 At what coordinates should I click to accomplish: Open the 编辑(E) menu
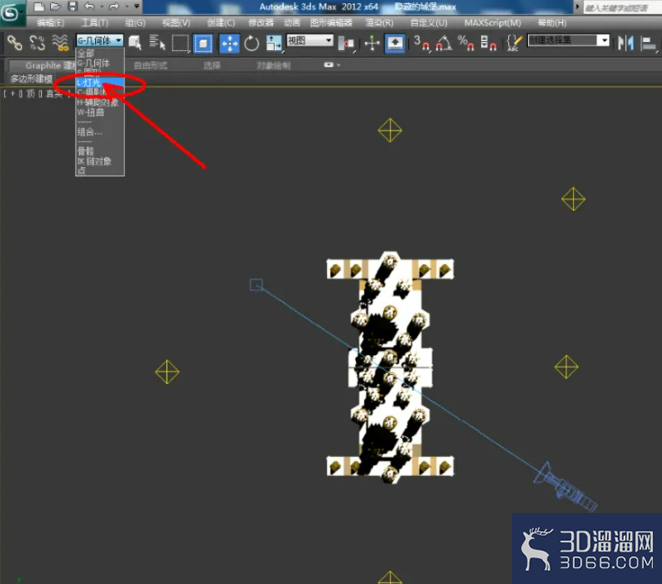click(50, 23)
